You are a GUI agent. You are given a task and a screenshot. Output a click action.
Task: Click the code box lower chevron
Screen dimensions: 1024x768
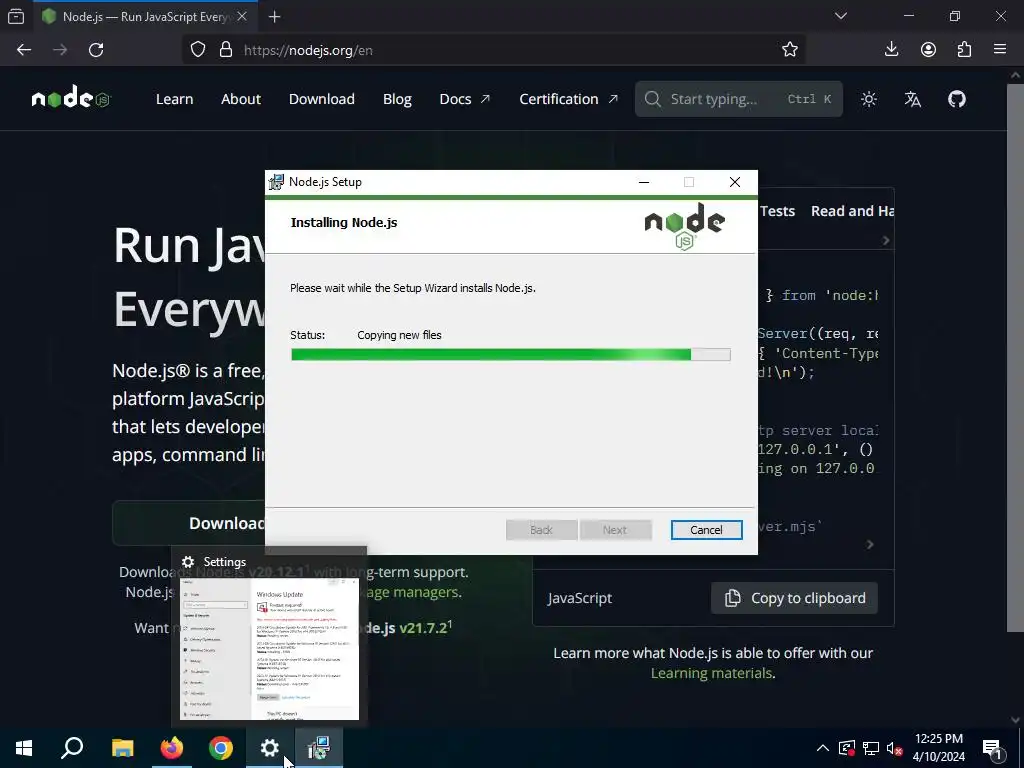[x=869, y=544]
